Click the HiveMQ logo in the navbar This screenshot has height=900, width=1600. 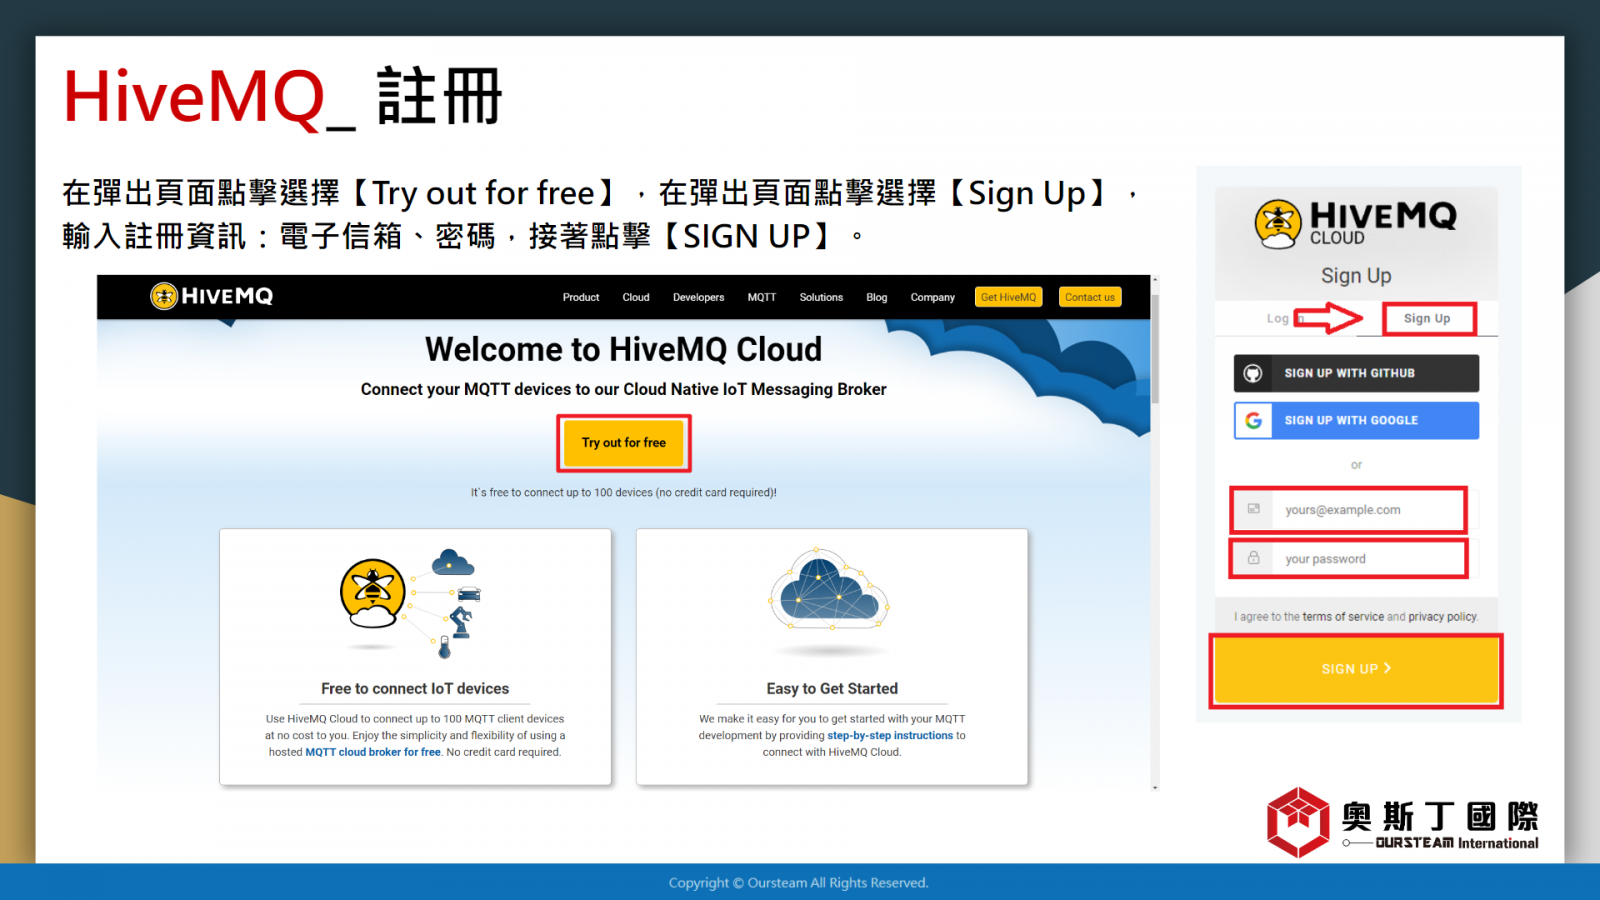click(211, 296)
